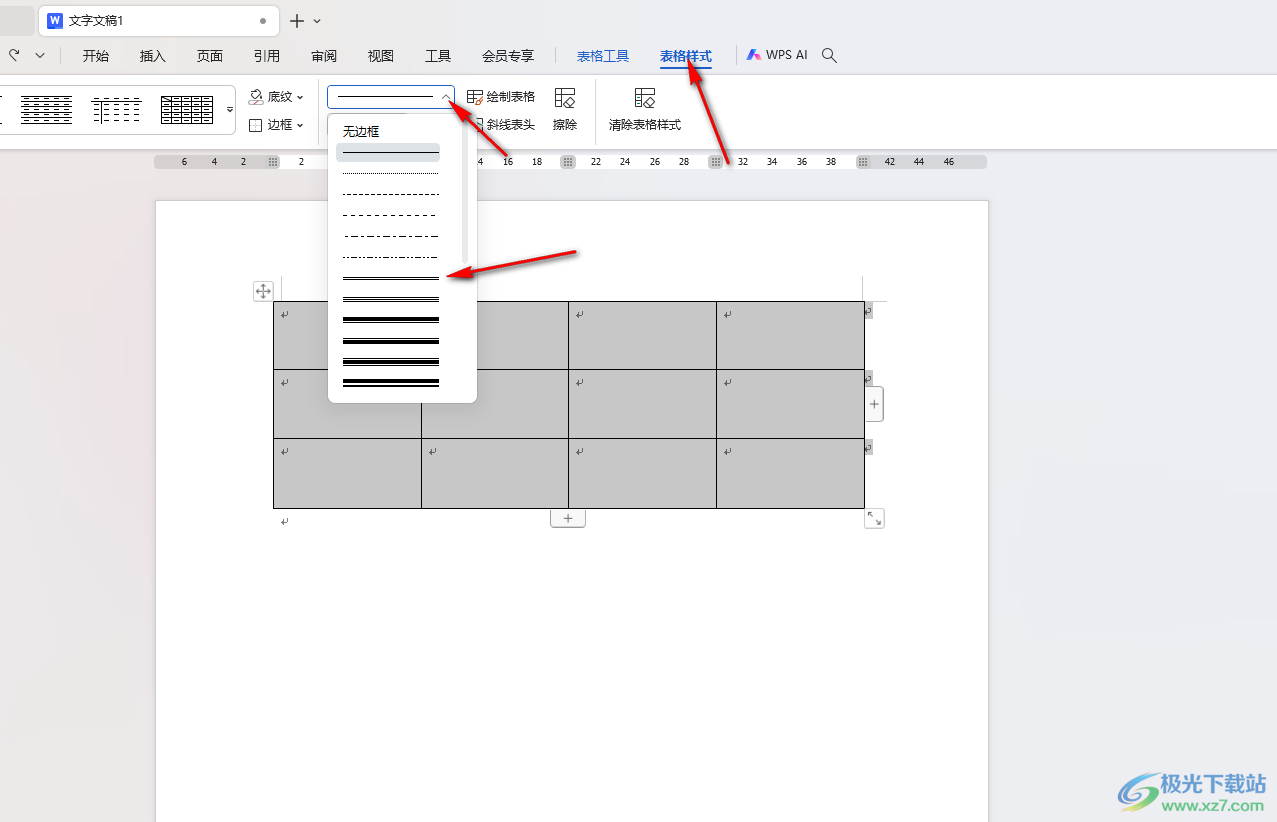Launch WPS AI from the ribbon
The width and height of the screenshot is (1277, 822).
click(x=777, y=55)
